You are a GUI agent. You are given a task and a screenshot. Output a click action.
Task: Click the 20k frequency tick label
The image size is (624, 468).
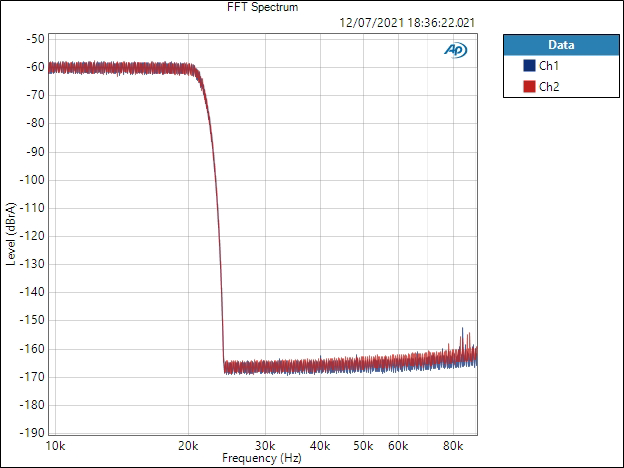point(188,446)
